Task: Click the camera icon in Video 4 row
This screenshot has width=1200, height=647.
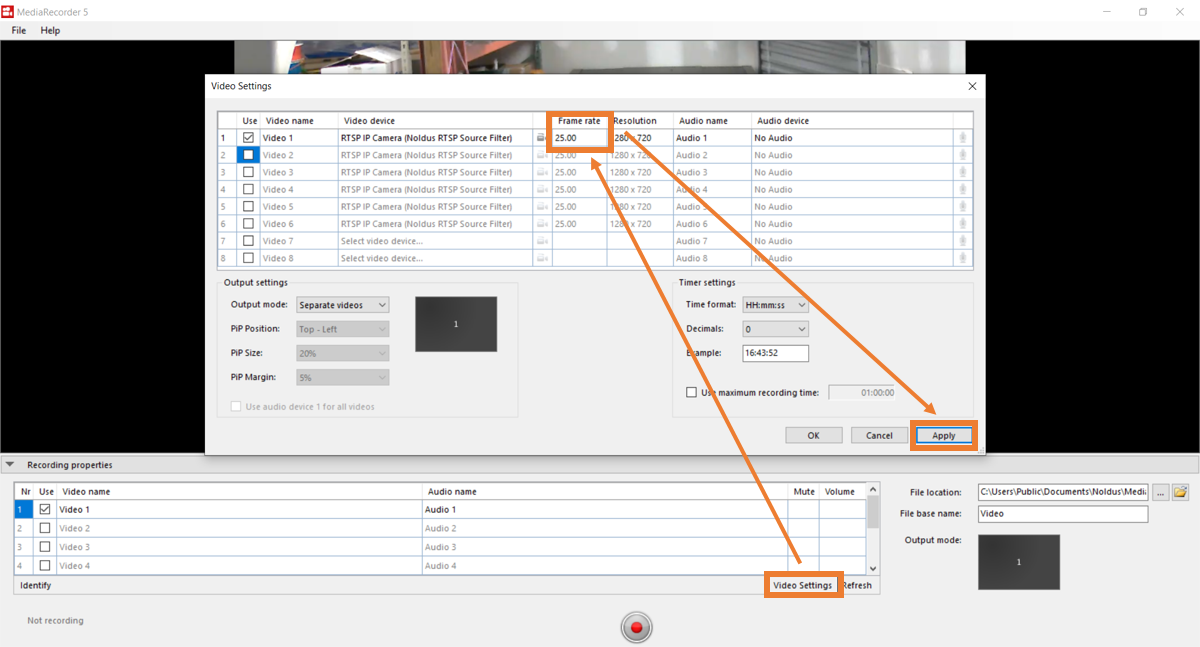Action: (541, 189)
